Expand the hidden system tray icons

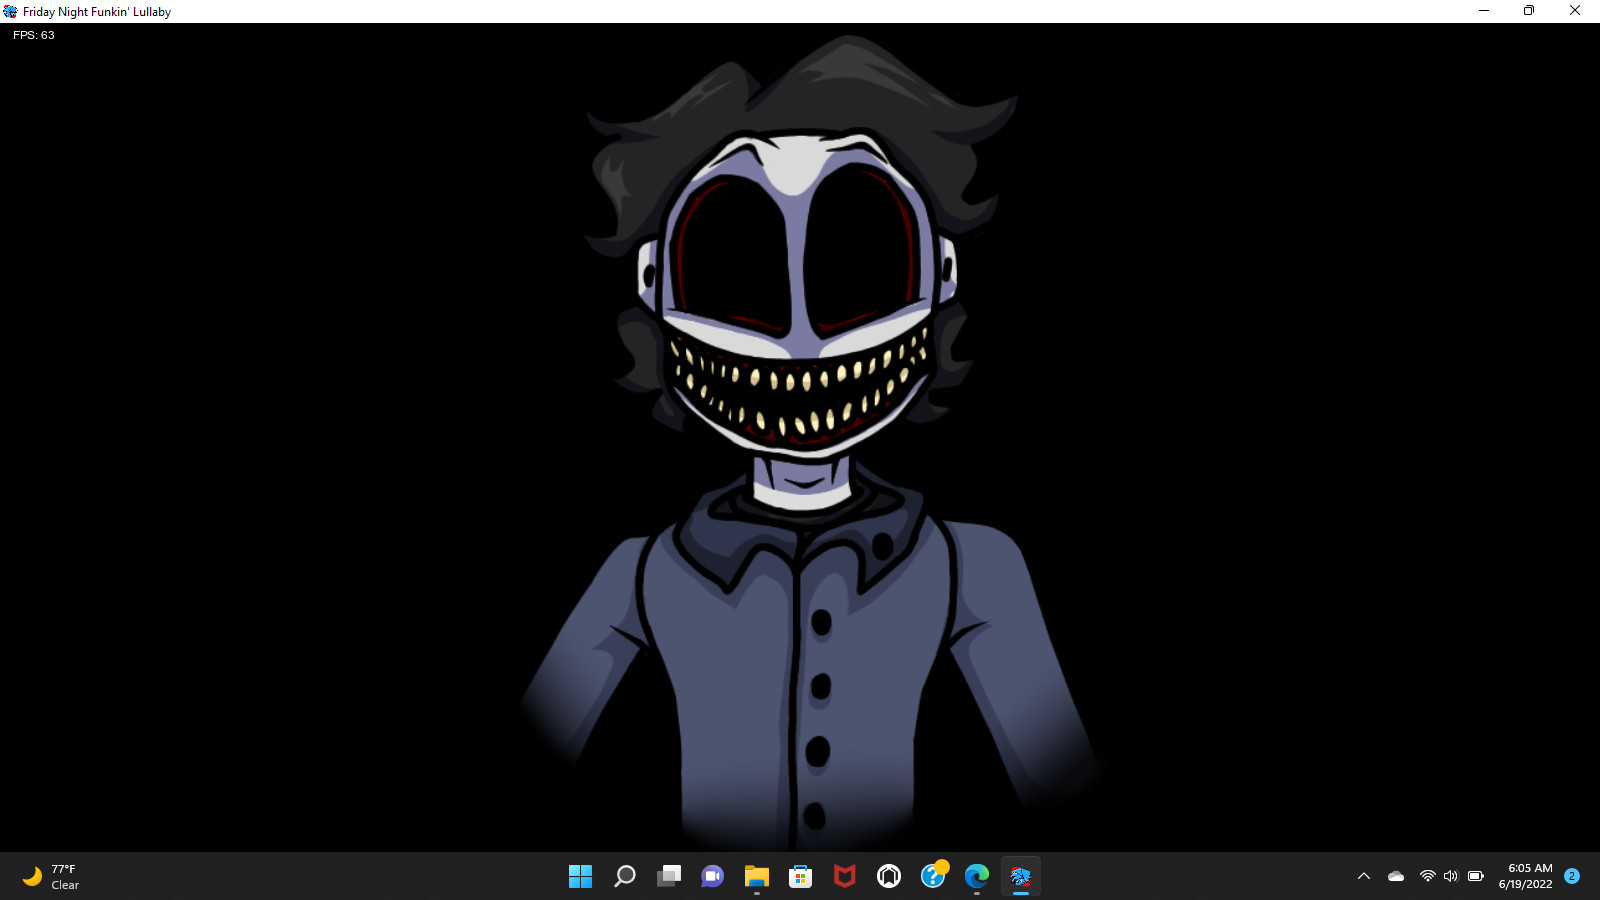pyautogui.click(x=1364, y=876)
